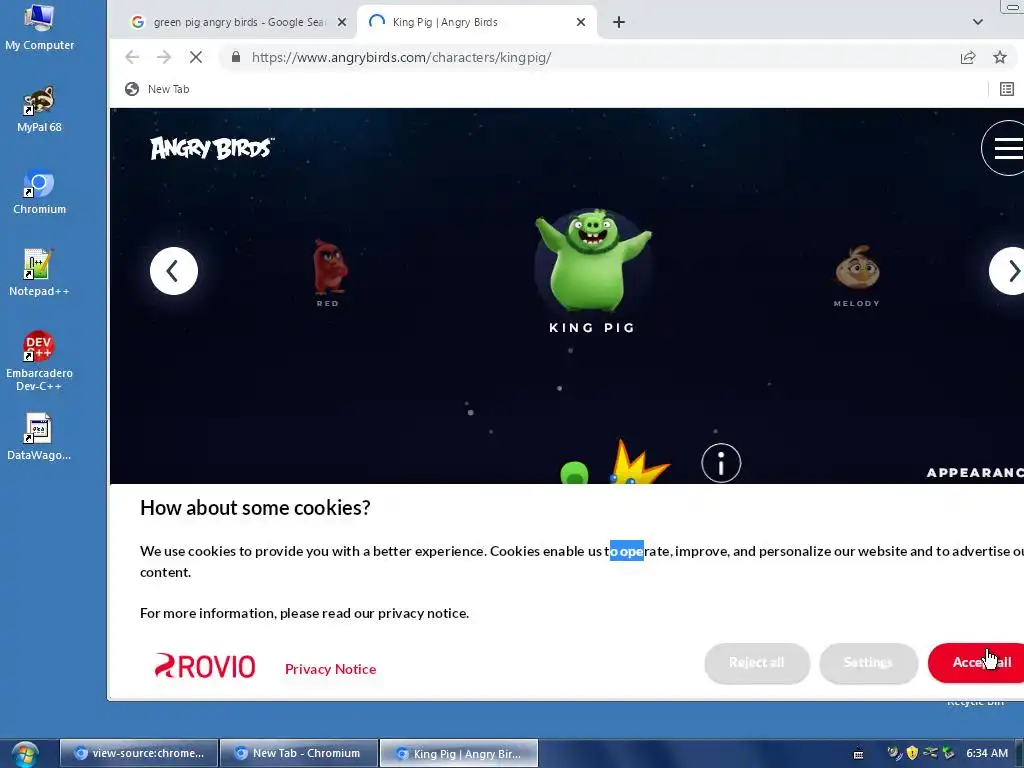1024x768 pixels.
Task: Click the browser forward arrow
Action: pos(163,57)
